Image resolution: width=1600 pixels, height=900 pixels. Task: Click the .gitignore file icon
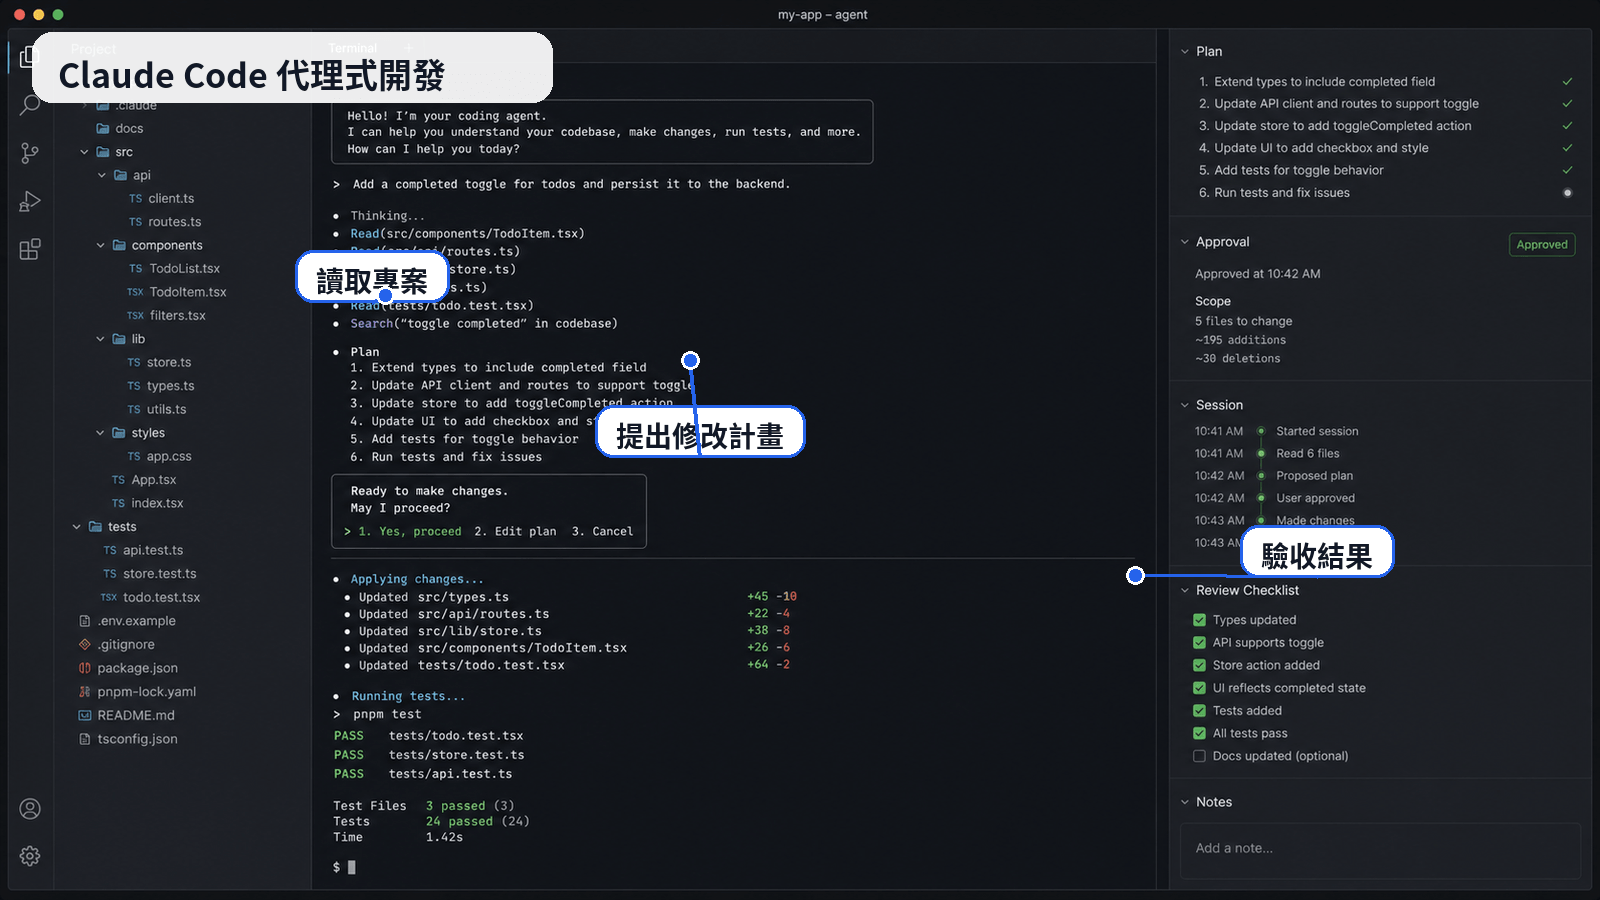point(85,644)
